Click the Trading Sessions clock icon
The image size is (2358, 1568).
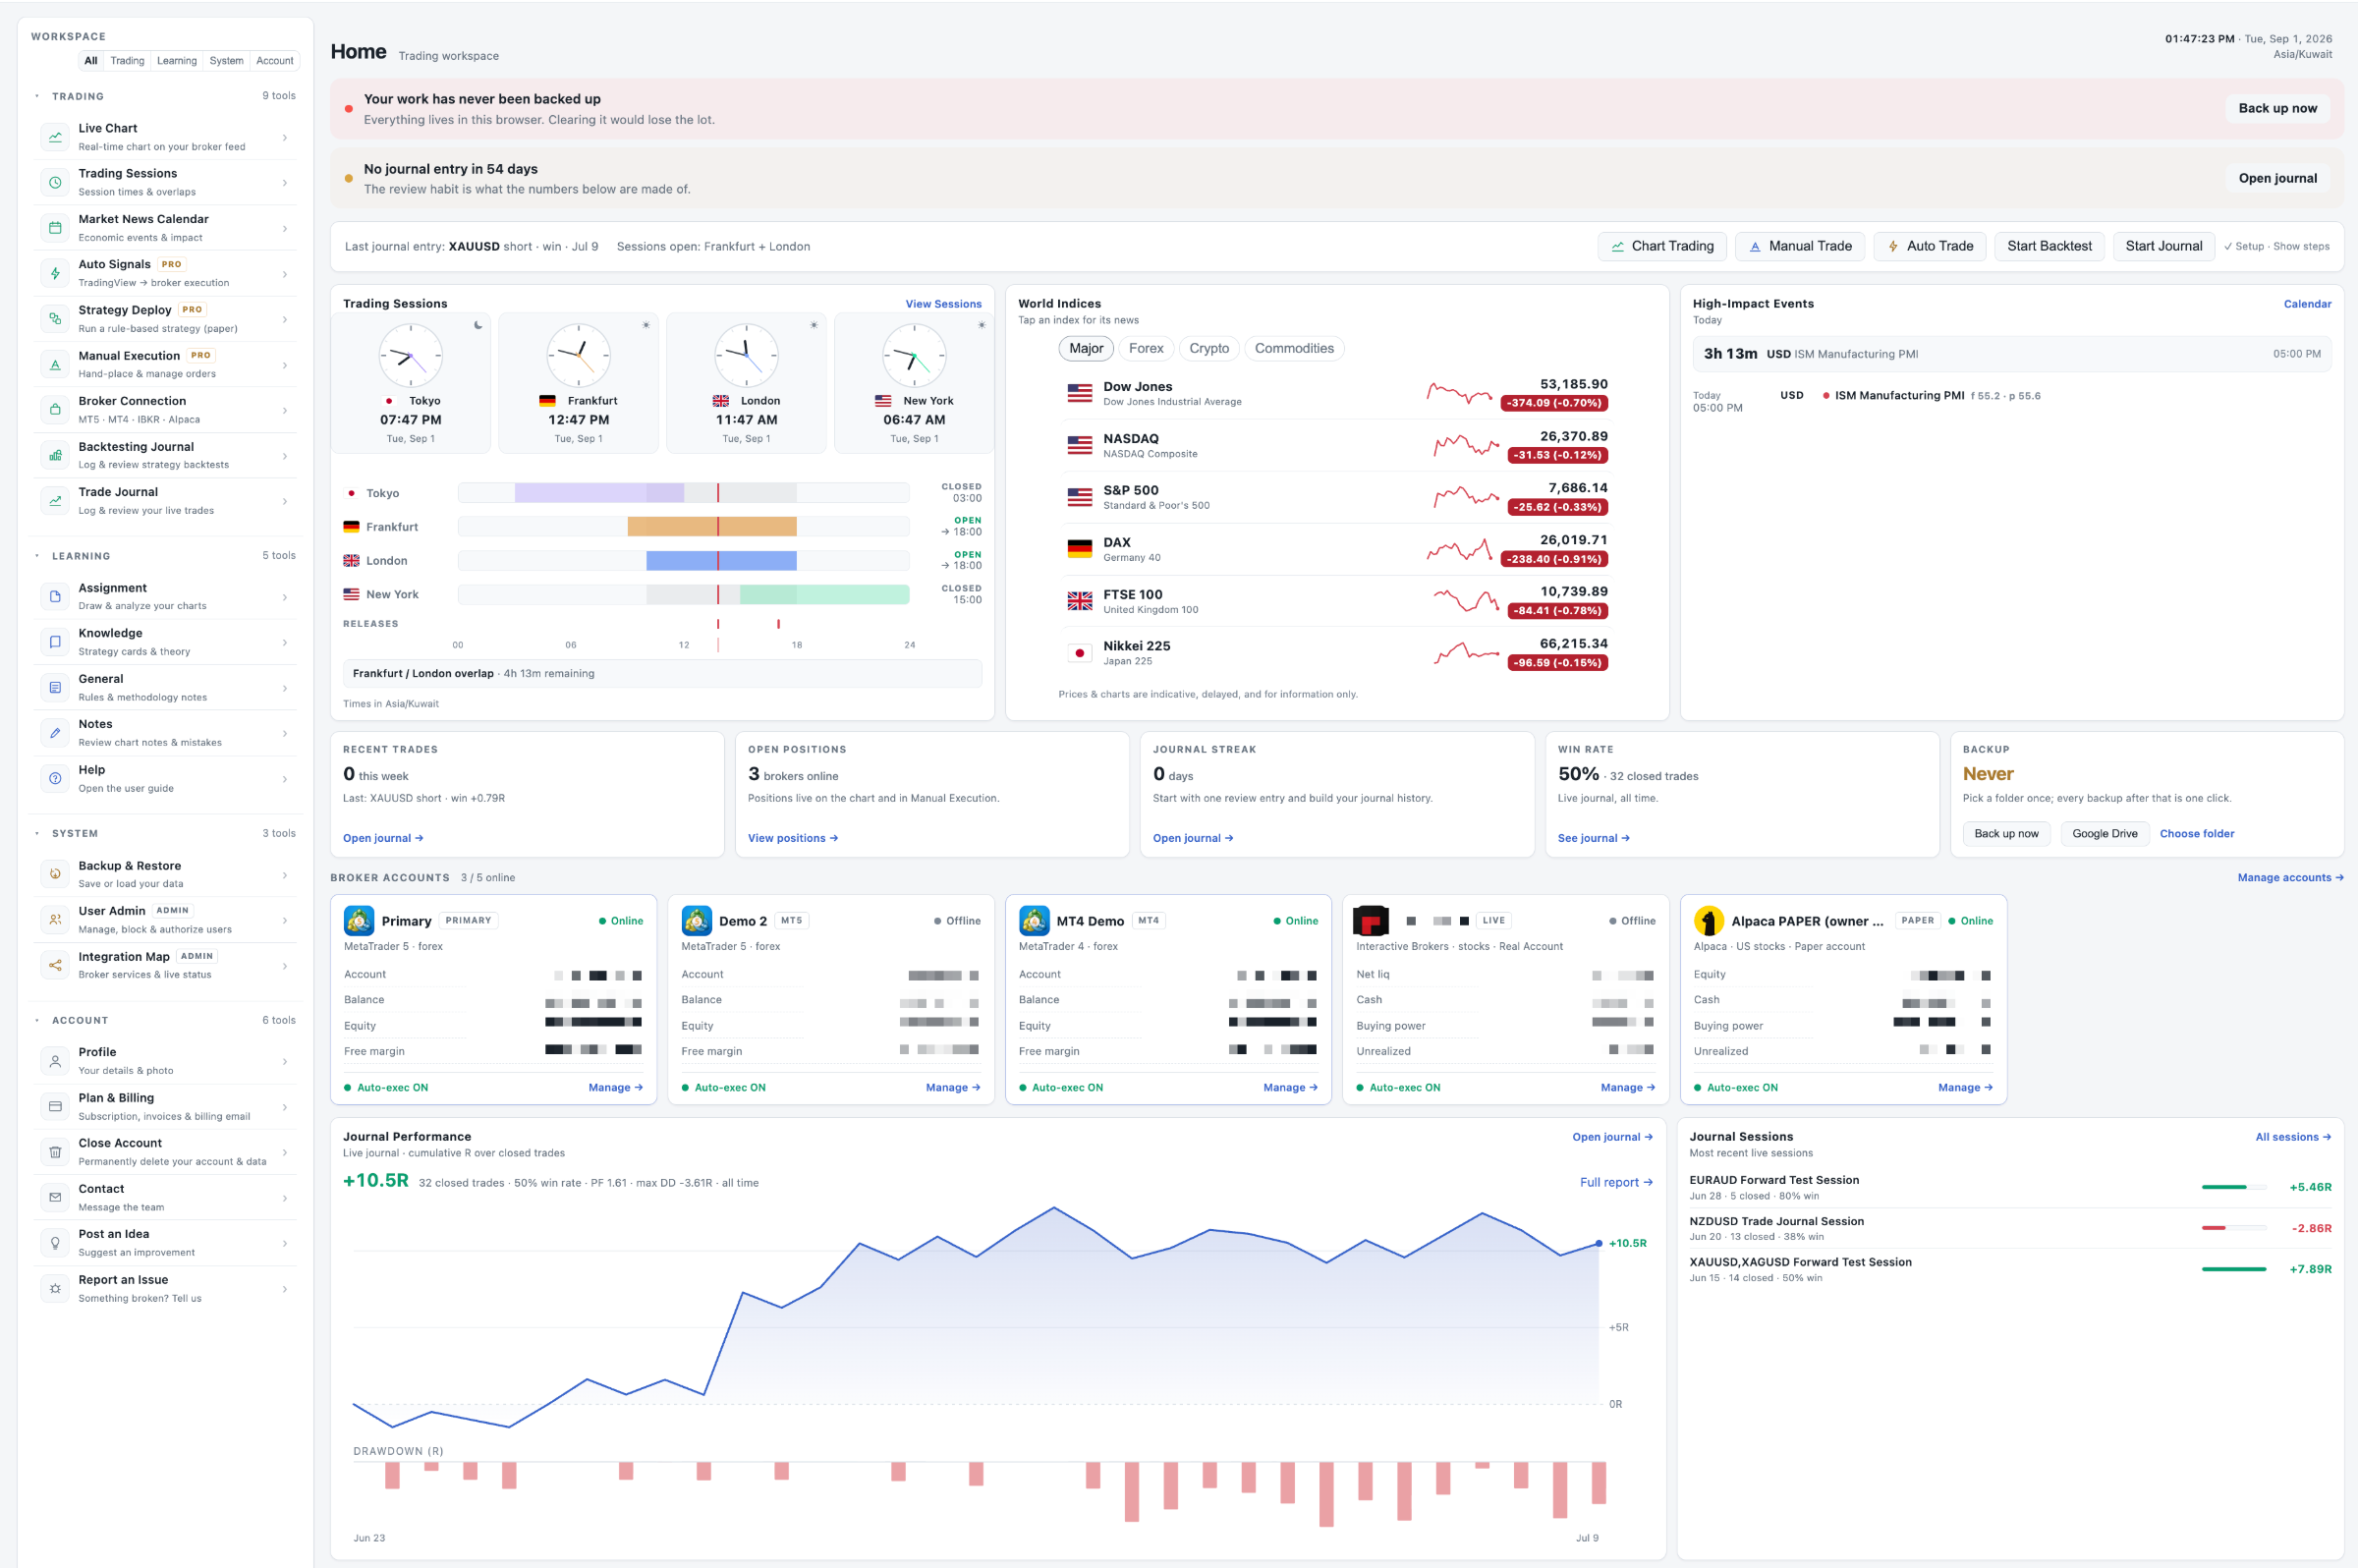pos(55,183)
